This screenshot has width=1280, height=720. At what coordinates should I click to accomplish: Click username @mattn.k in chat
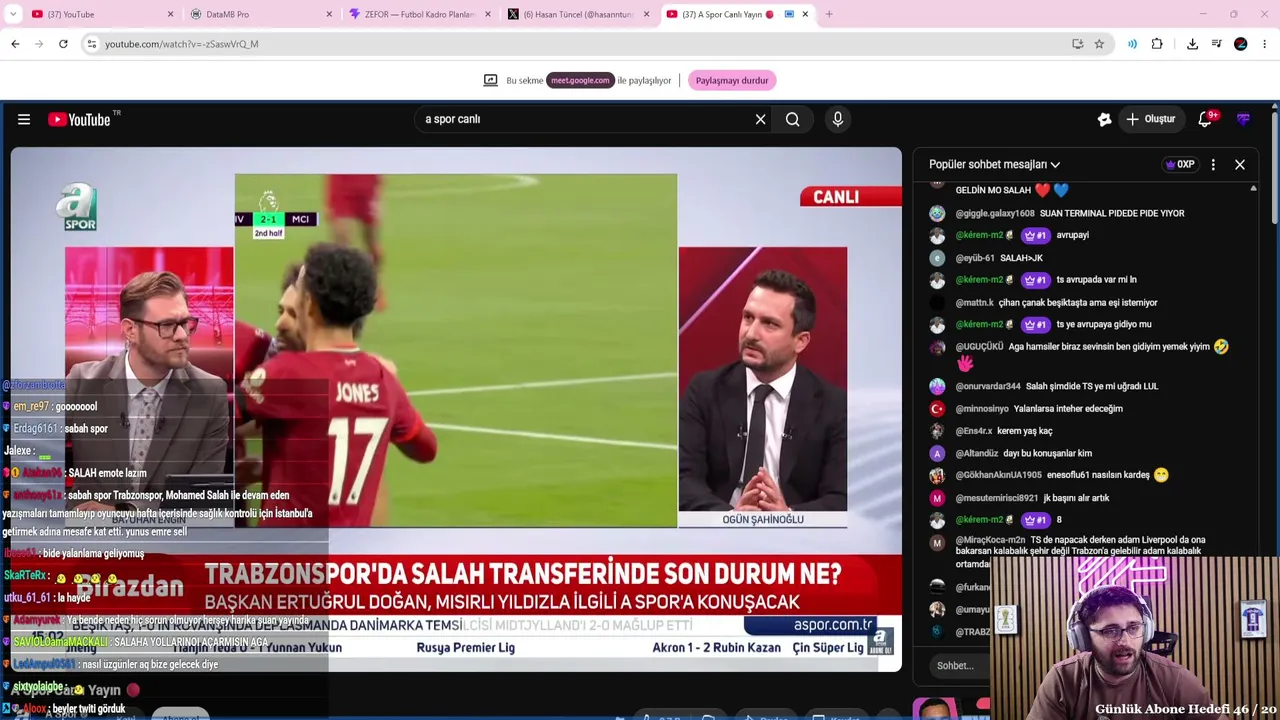pos(975,302)
